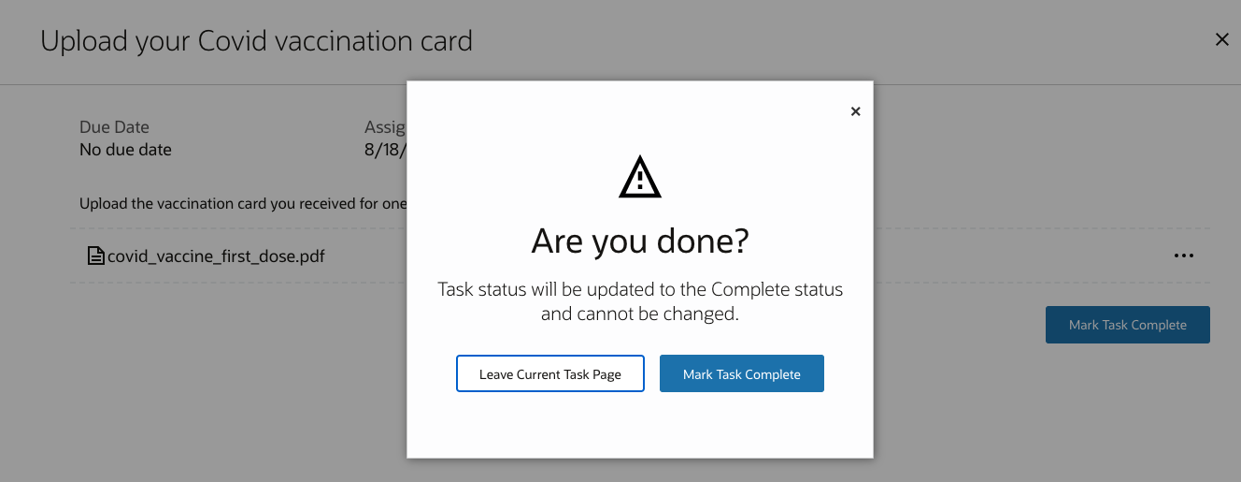Click the PDF document file icon

coord(96,256)
